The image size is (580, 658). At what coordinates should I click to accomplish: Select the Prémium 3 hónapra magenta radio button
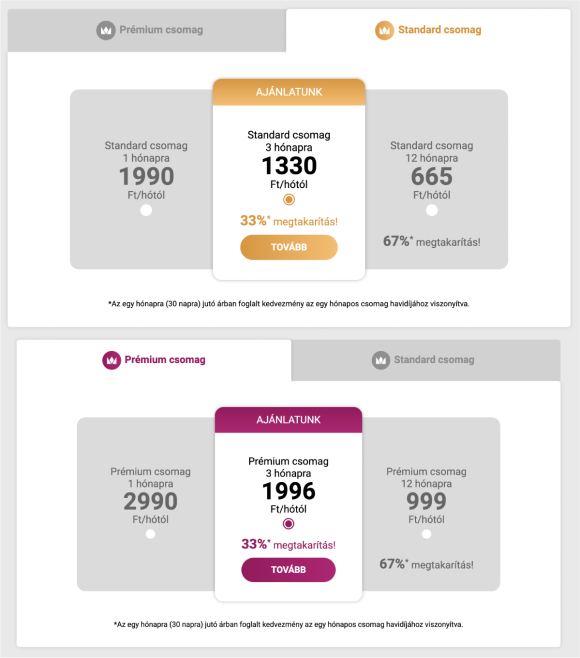[x=288, y=524]
